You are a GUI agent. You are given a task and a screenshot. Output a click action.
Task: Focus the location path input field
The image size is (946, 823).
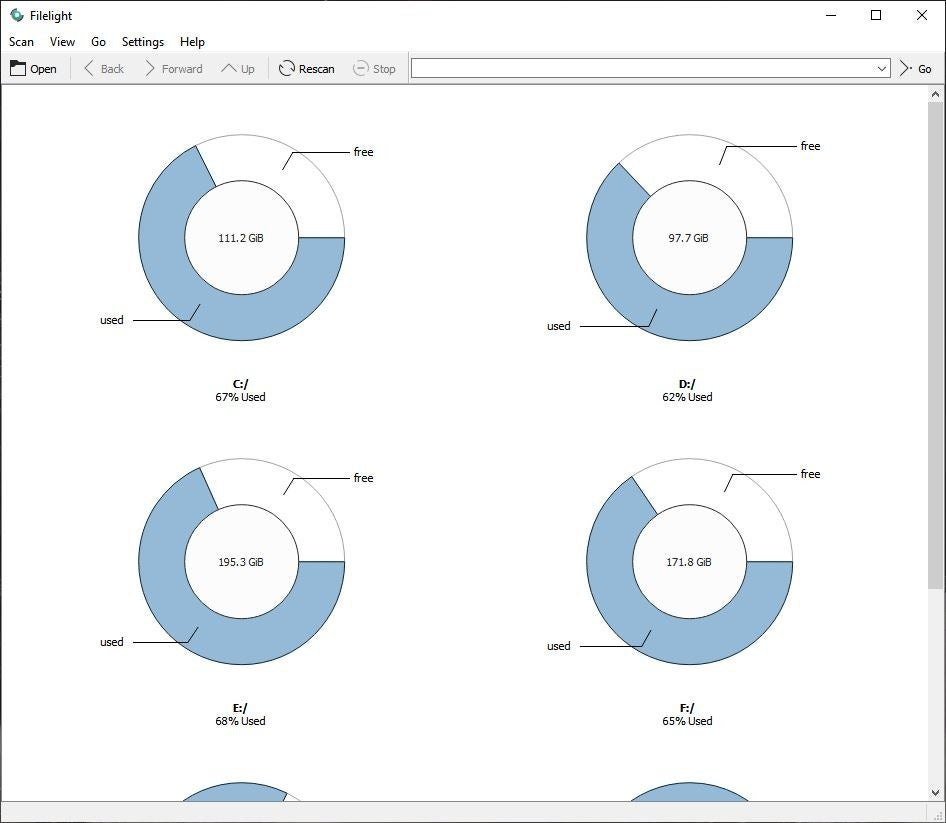[x=643, y=68]
